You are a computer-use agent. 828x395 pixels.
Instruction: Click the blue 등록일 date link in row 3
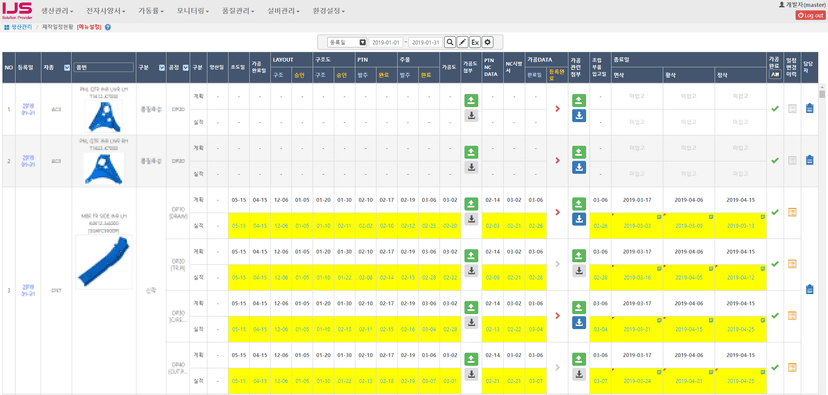point(29,290)
